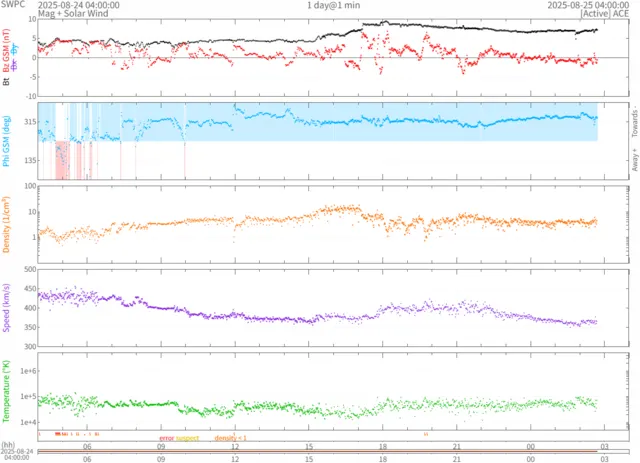Screen dimensions: 640x463
Task: Click the yellow 'suspect' legend entry
Action: click(188, 438)
